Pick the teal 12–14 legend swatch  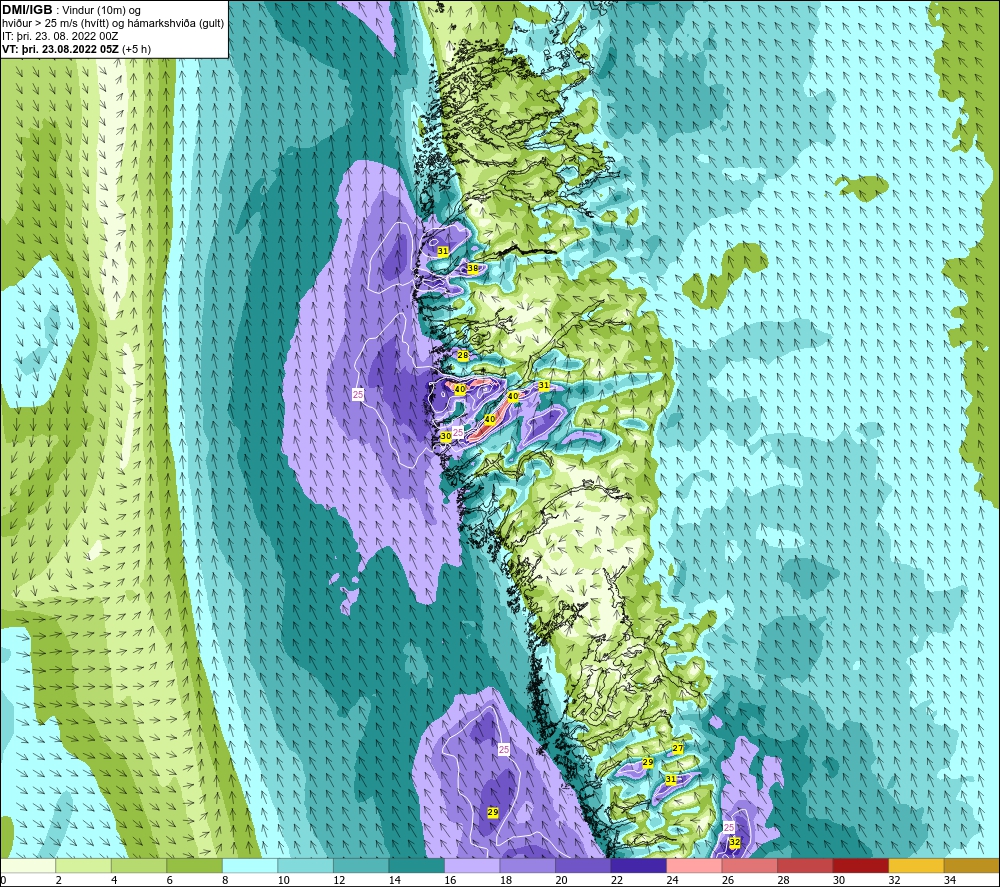pos(361,865)
